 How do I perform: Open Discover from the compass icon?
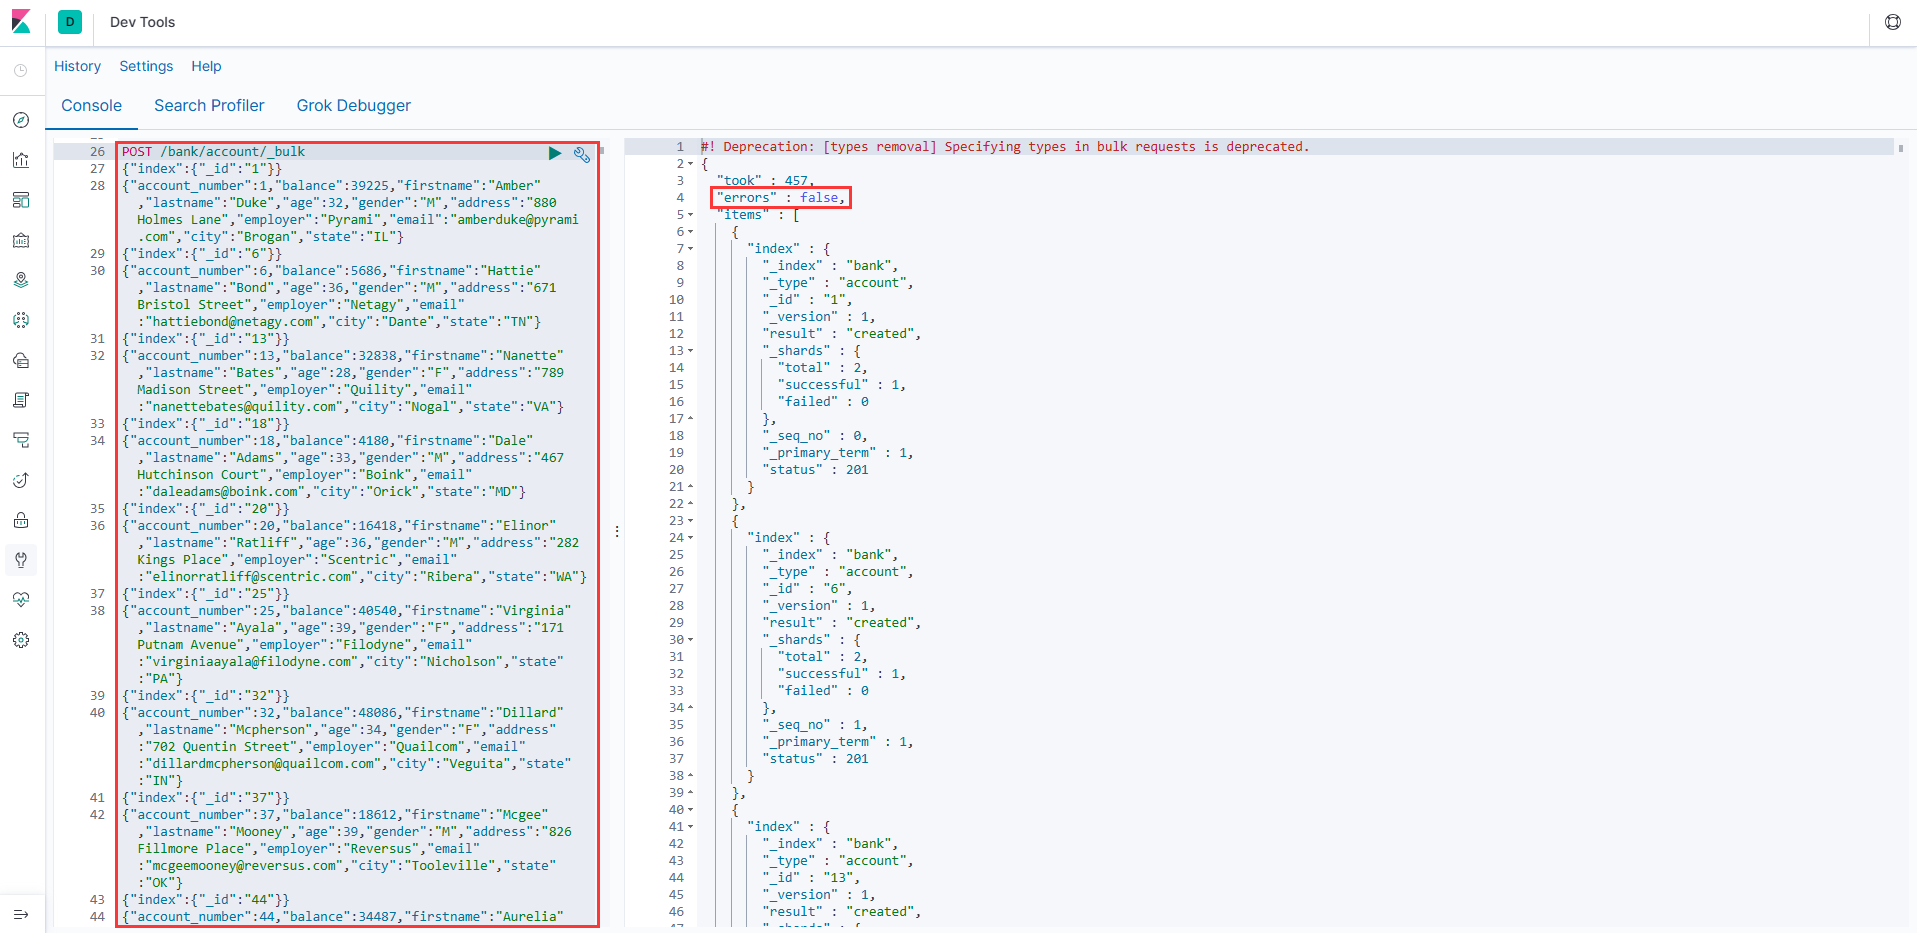(x=21, y=120)
